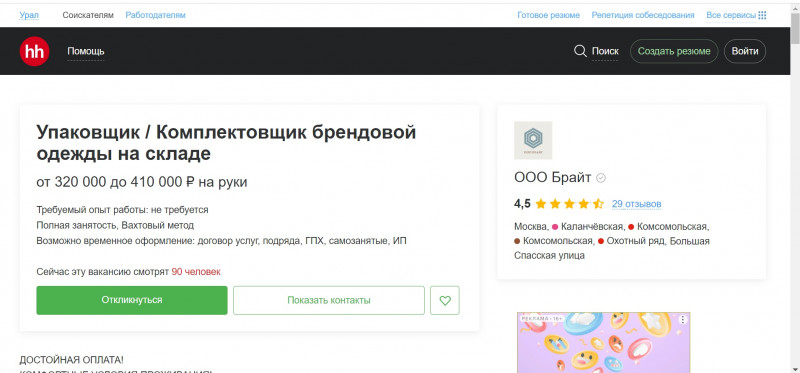Click the green Откликнуться button
The width and height of the screenshot is (800, 373).
[x=132, y=300]
